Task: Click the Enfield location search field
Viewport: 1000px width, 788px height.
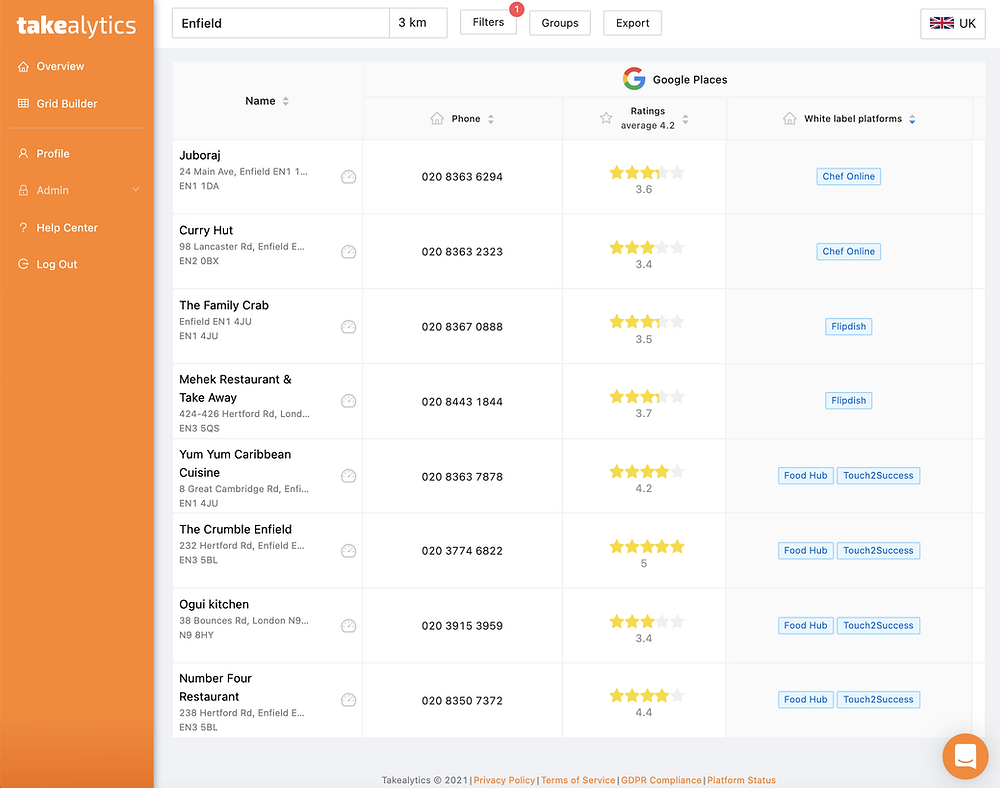Action: pyautogui.click(x=281, y=23)
